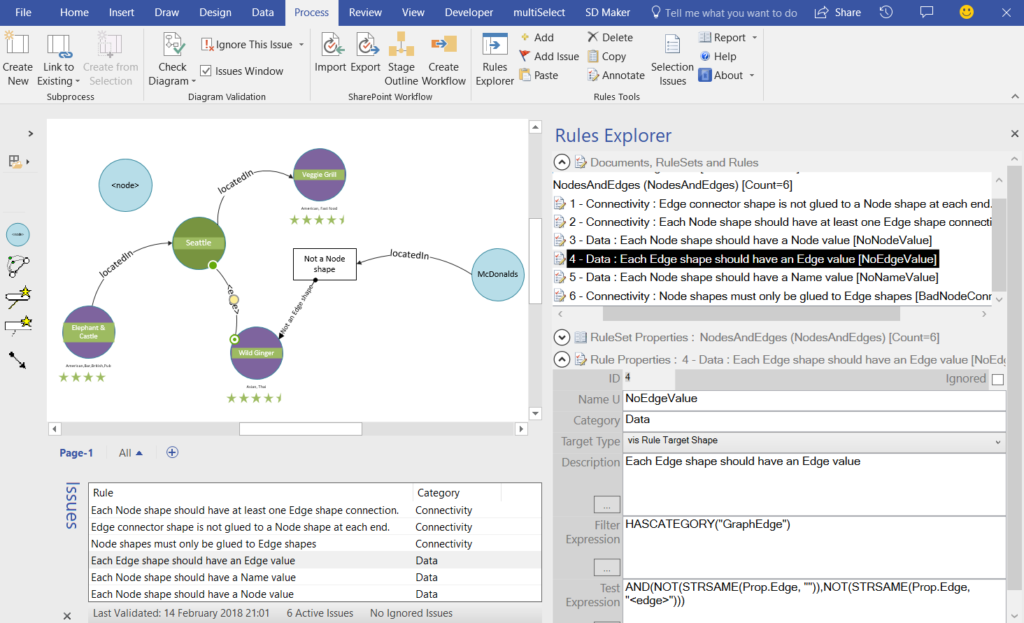This screenshot has height=623, width=1024.
Task: Add a new issue via Add Issue
Action: click(x=549, y=56)
